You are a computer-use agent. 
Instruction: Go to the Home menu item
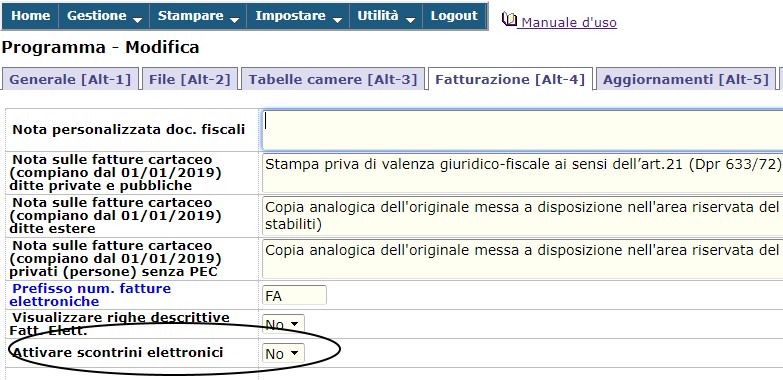point(30,16)
